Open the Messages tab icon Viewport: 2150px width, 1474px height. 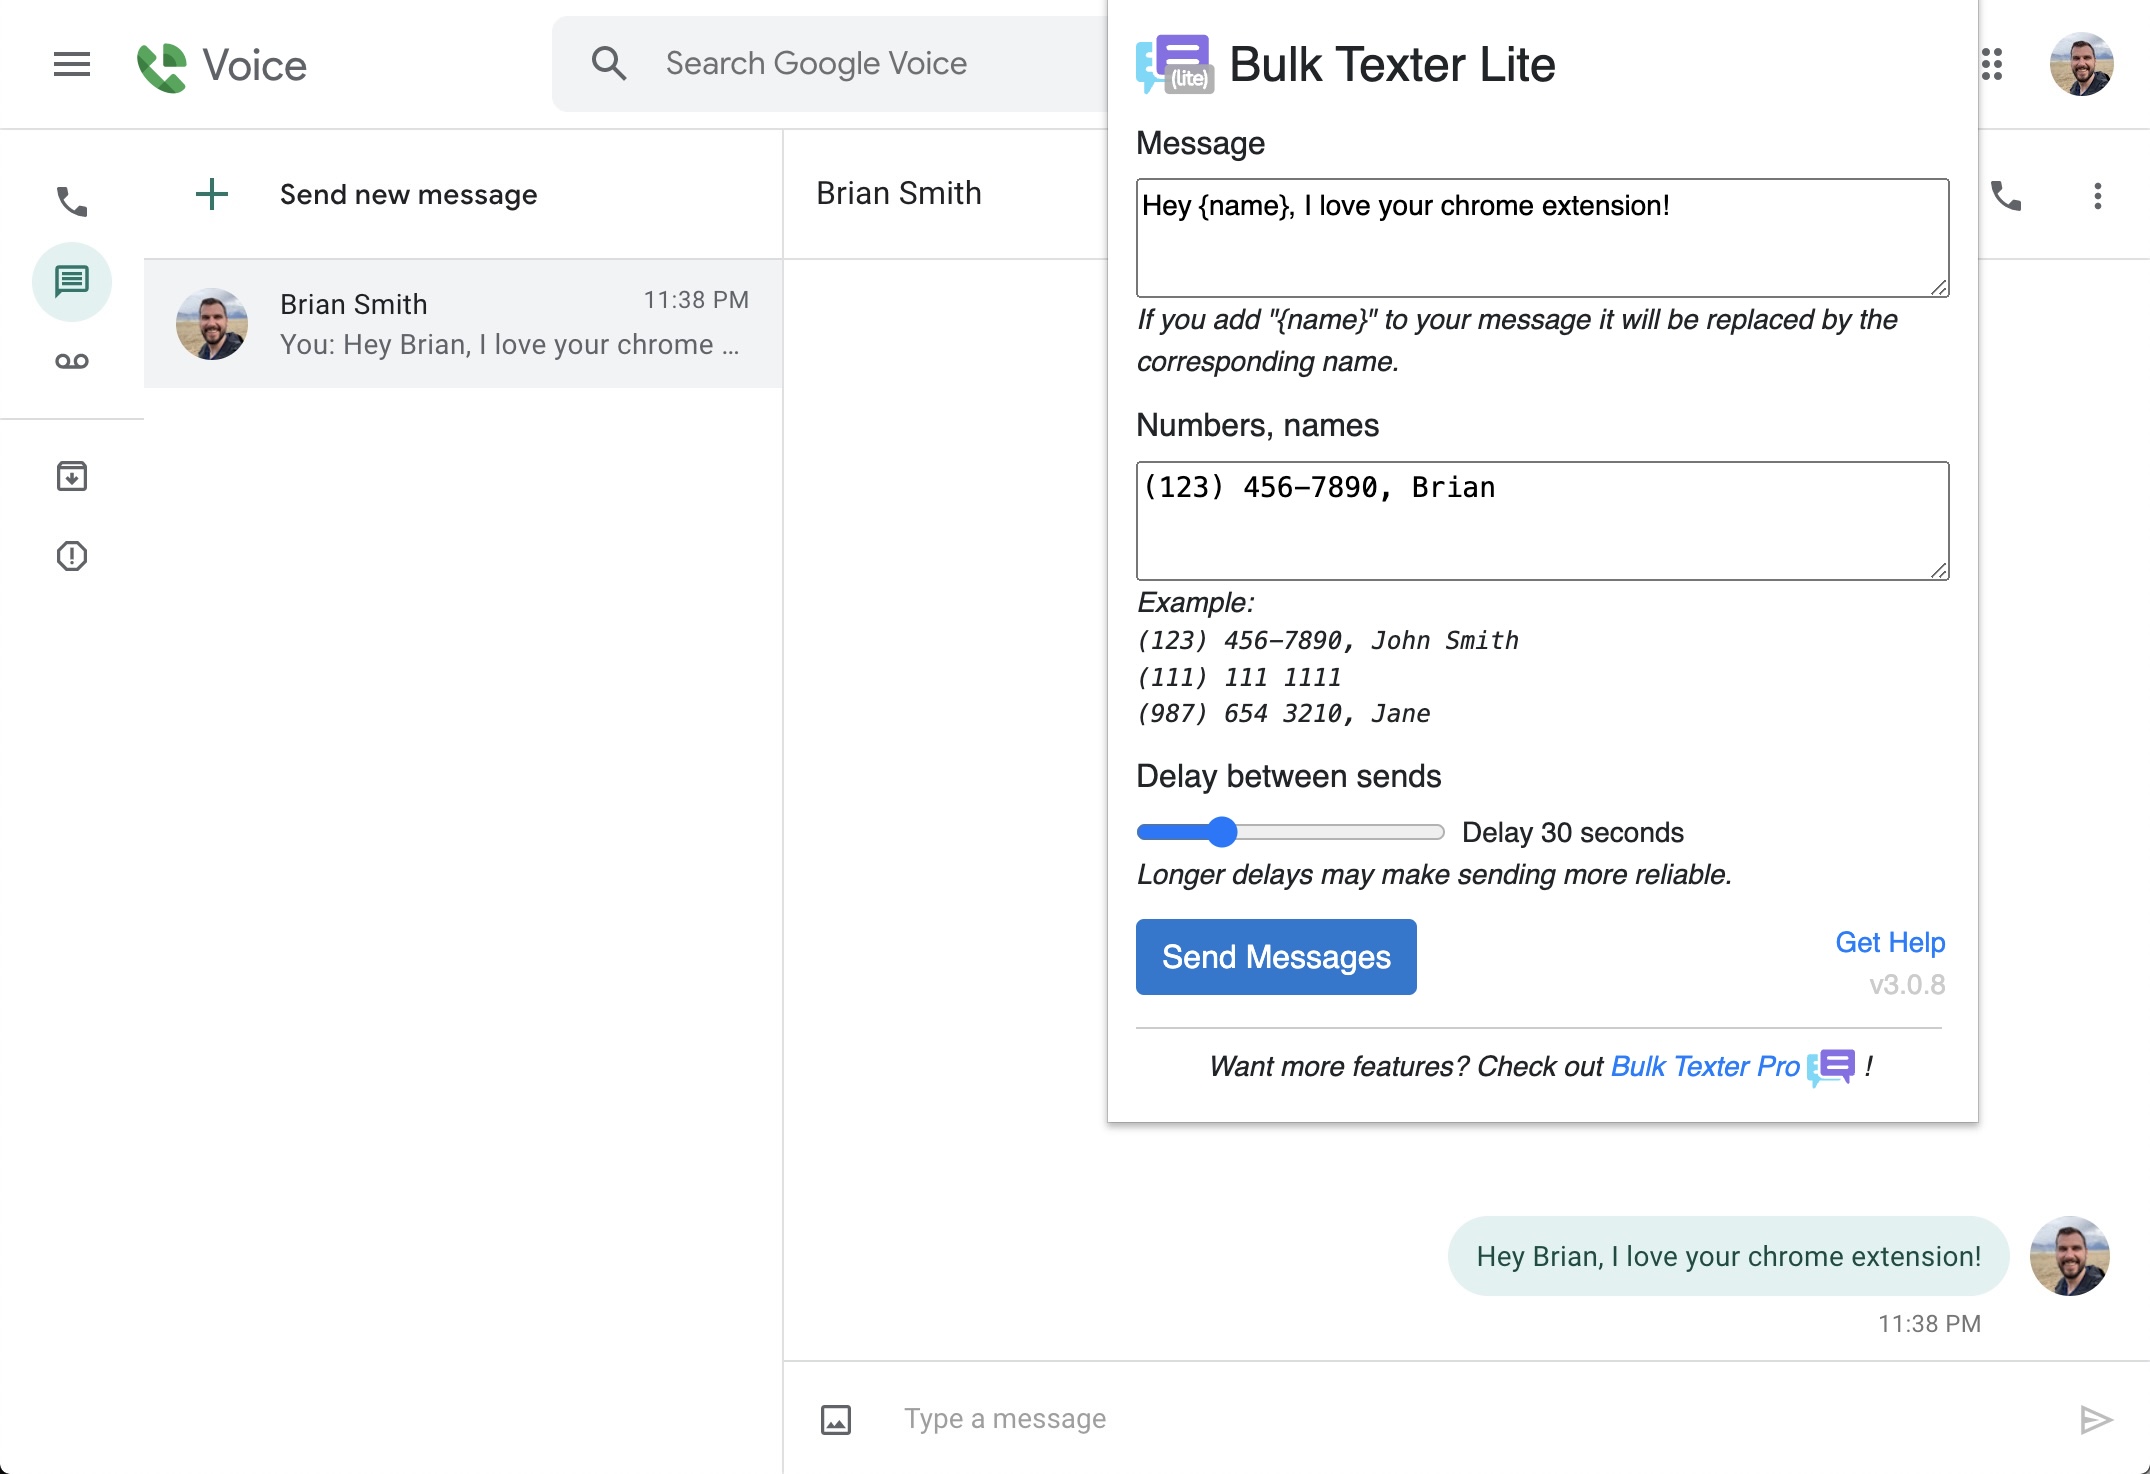[72, 281]
